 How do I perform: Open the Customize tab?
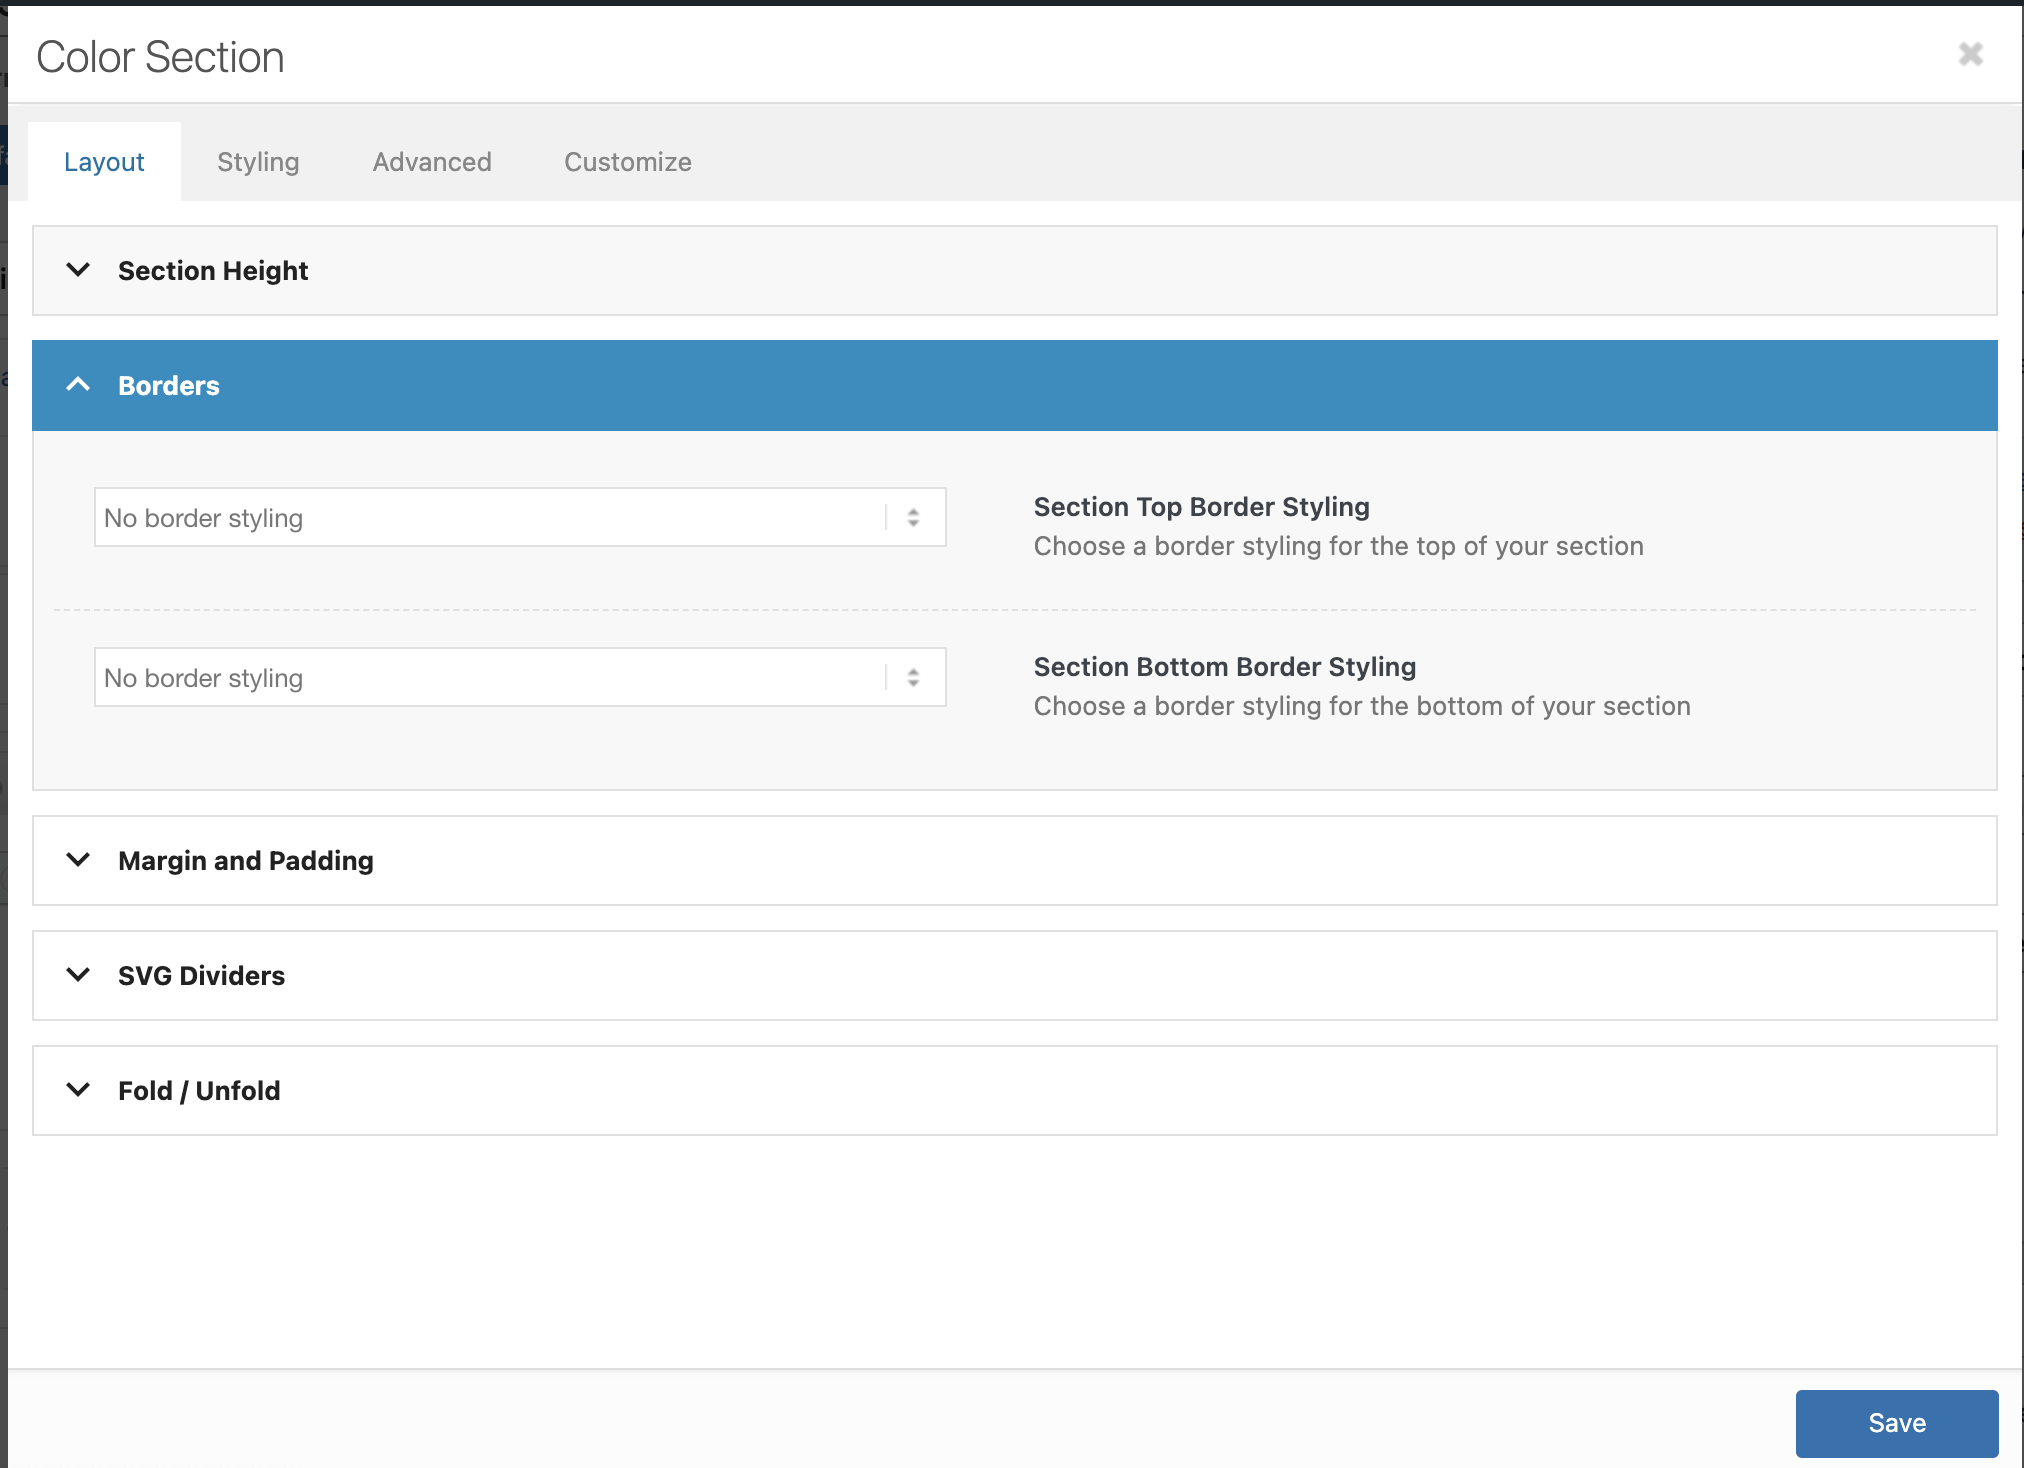pyautogui.click(x=628, y=162)
